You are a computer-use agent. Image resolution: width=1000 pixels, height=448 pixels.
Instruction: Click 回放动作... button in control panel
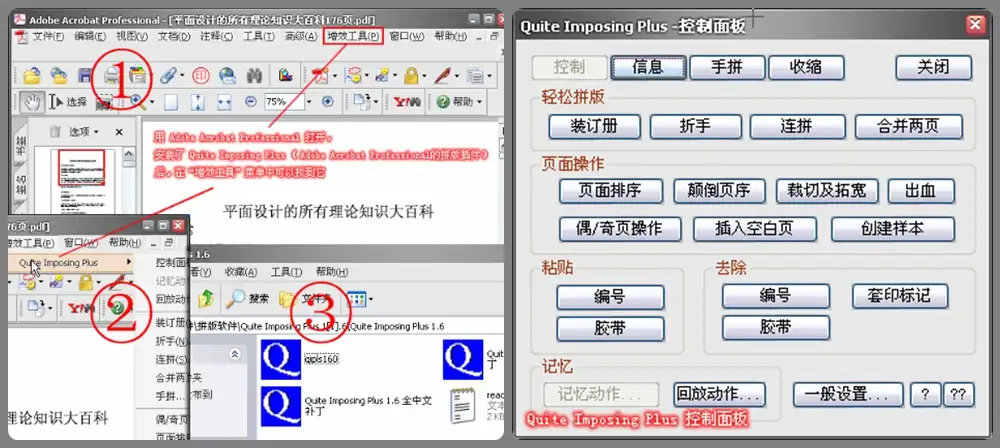[719, 394]
